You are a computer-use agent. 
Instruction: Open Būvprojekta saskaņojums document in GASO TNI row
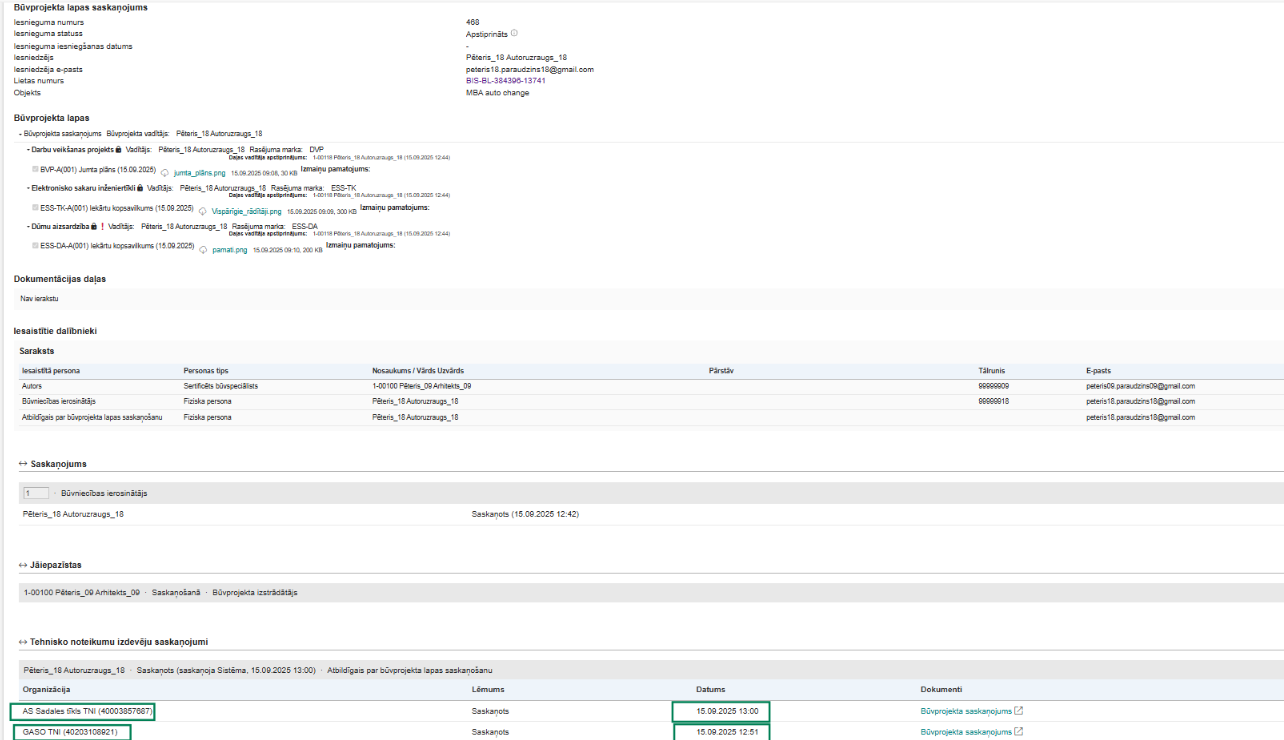(965, 732)
